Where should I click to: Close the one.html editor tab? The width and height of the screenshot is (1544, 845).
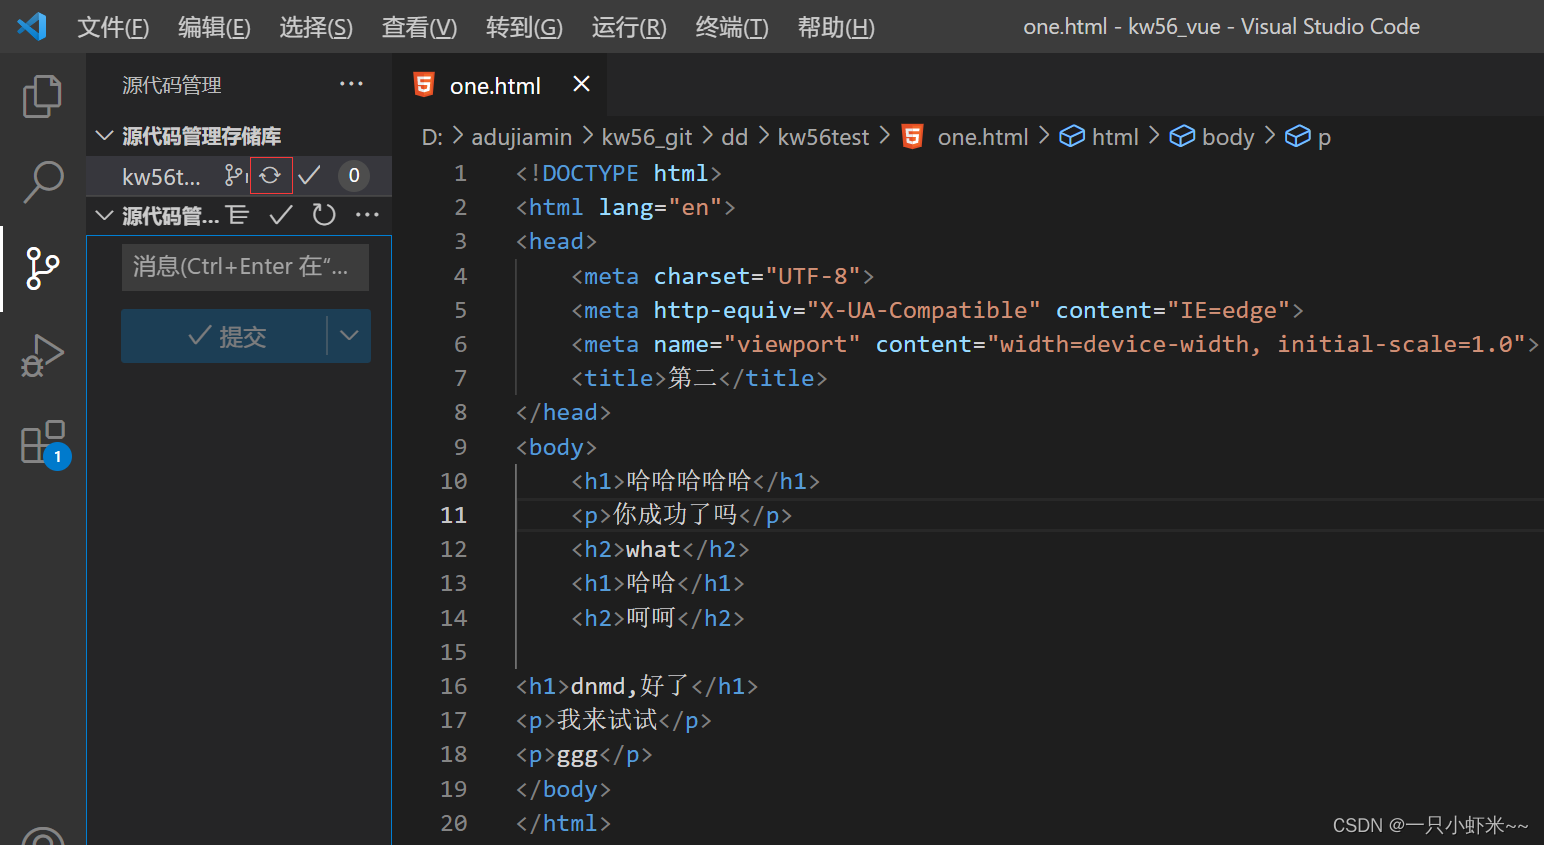[x=581, y=85]
